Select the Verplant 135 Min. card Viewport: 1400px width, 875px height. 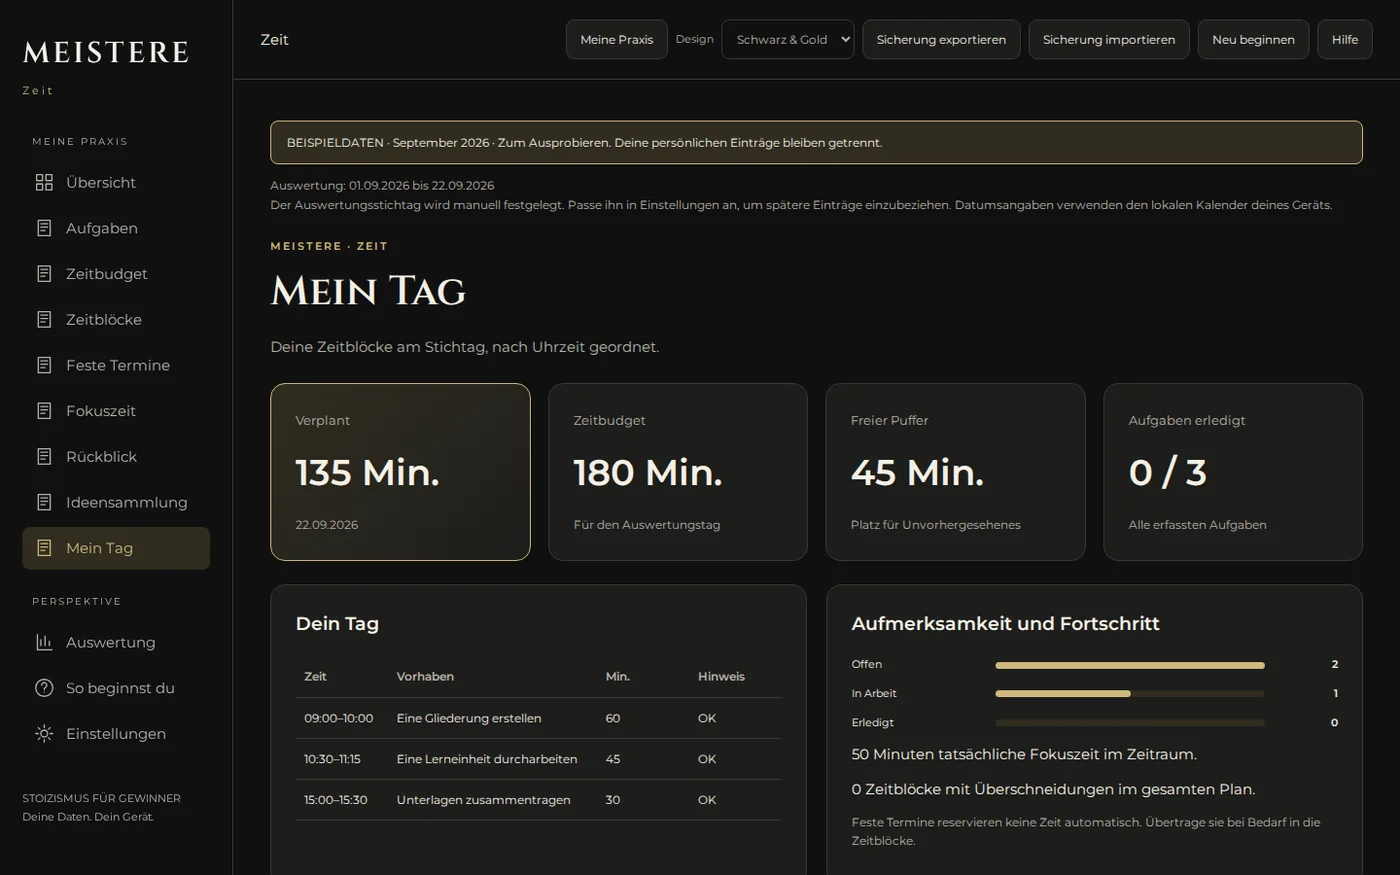click(x=400, y=472)
